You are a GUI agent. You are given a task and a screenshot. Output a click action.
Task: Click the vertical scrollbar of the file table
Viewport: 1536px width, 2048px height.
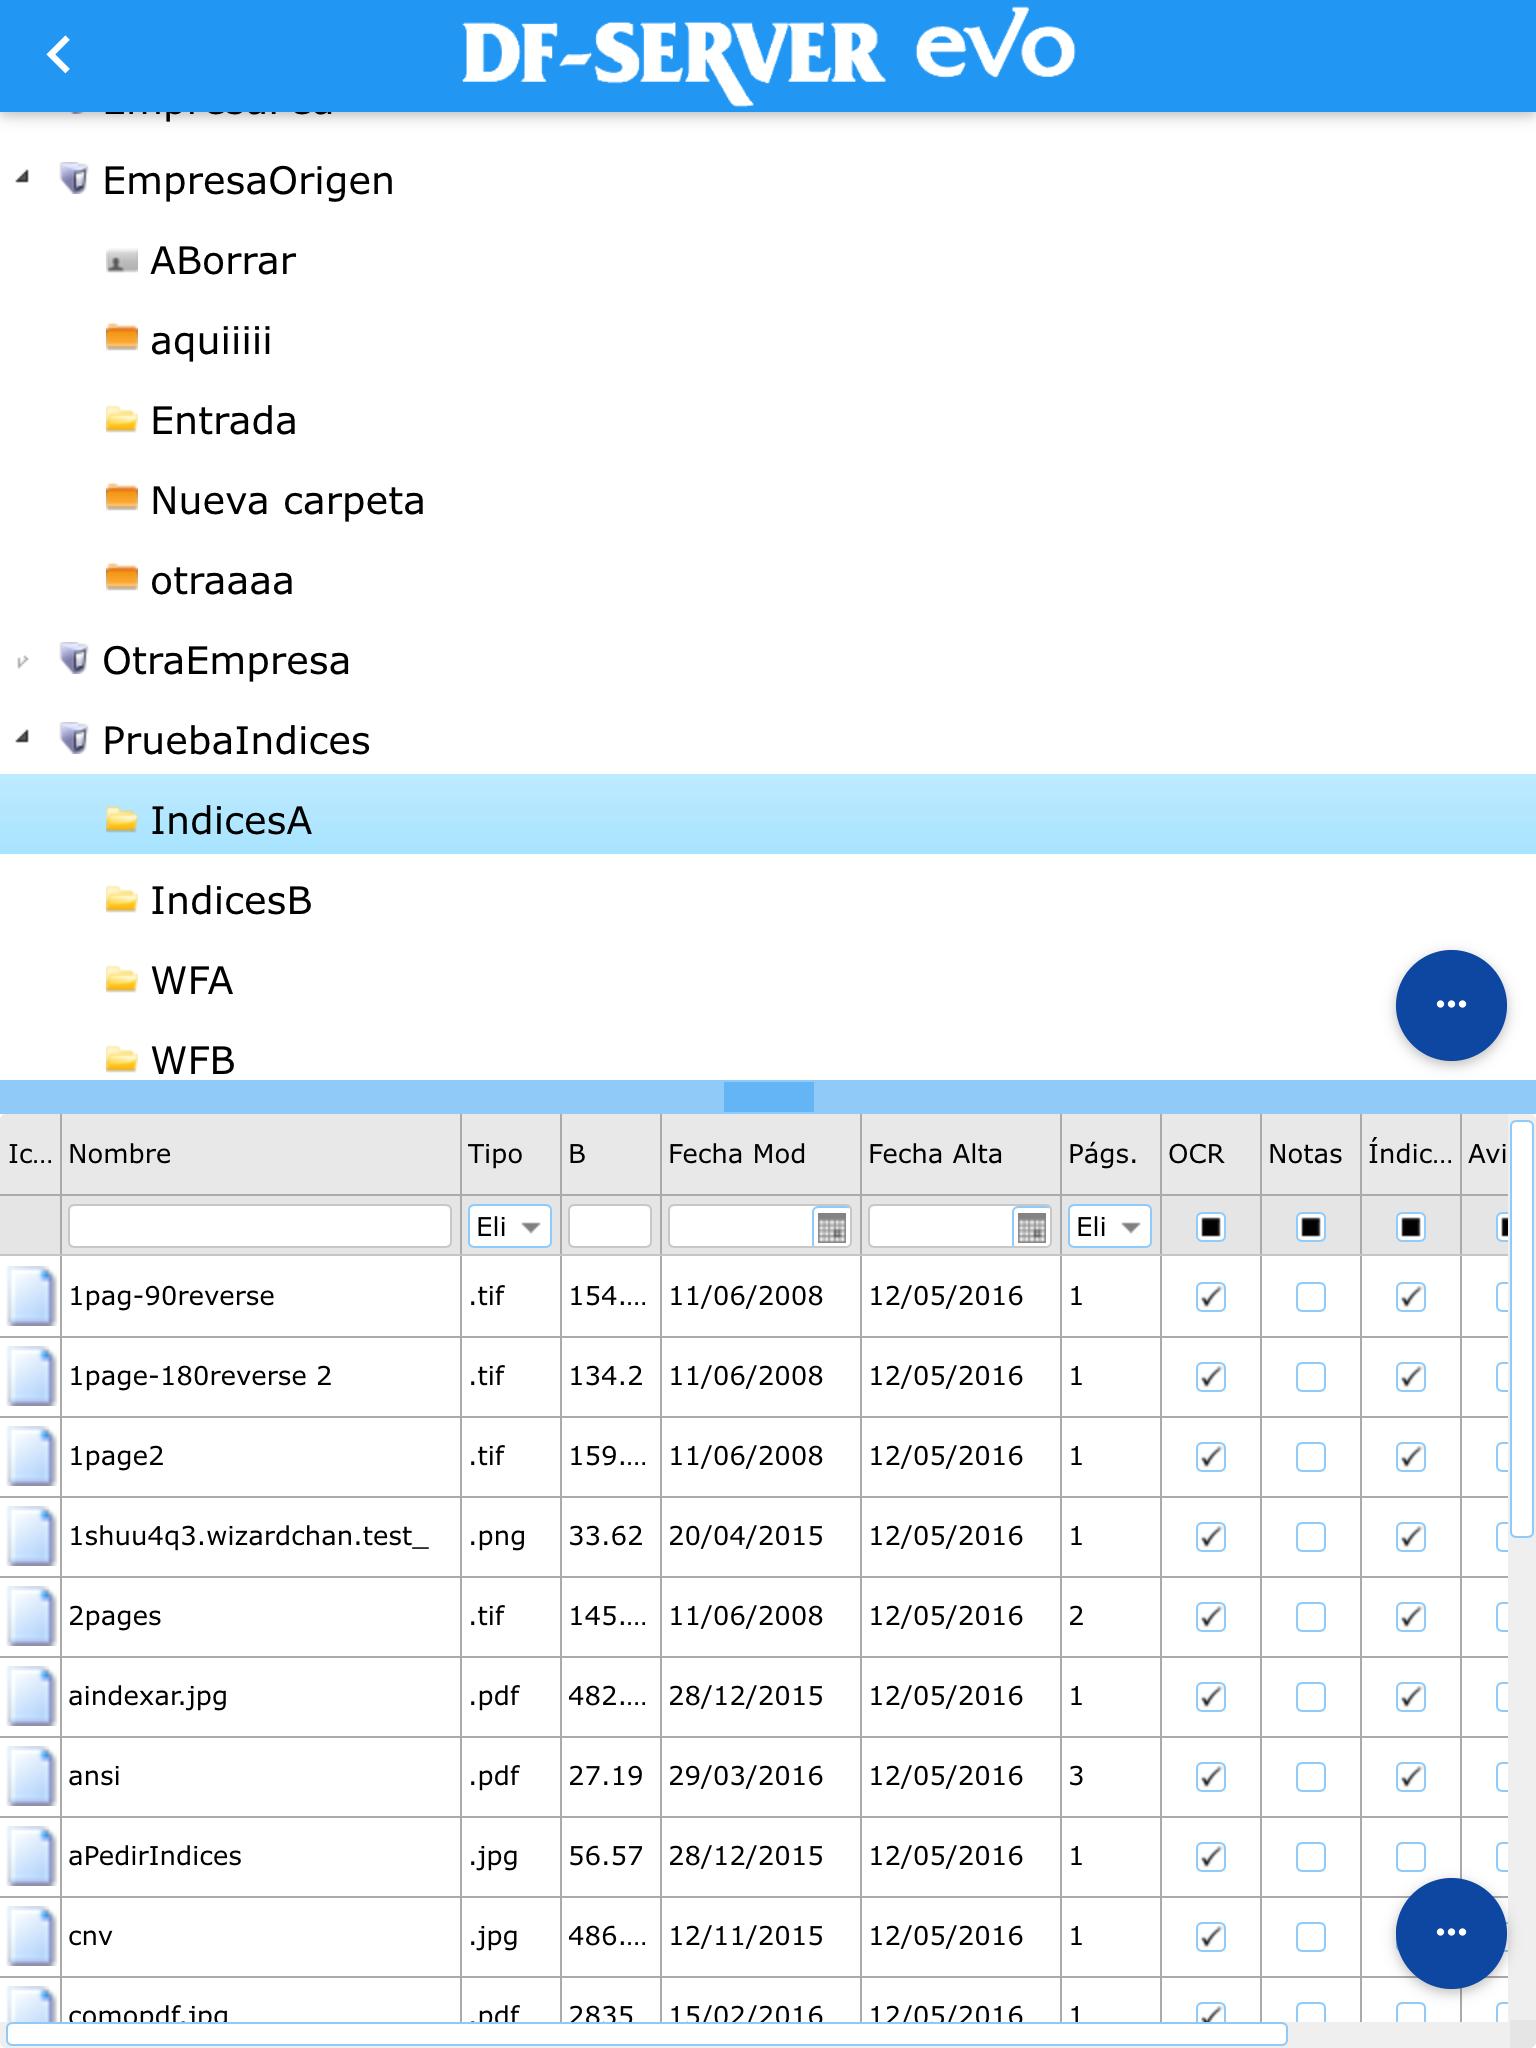[x=1522, y=1330]
